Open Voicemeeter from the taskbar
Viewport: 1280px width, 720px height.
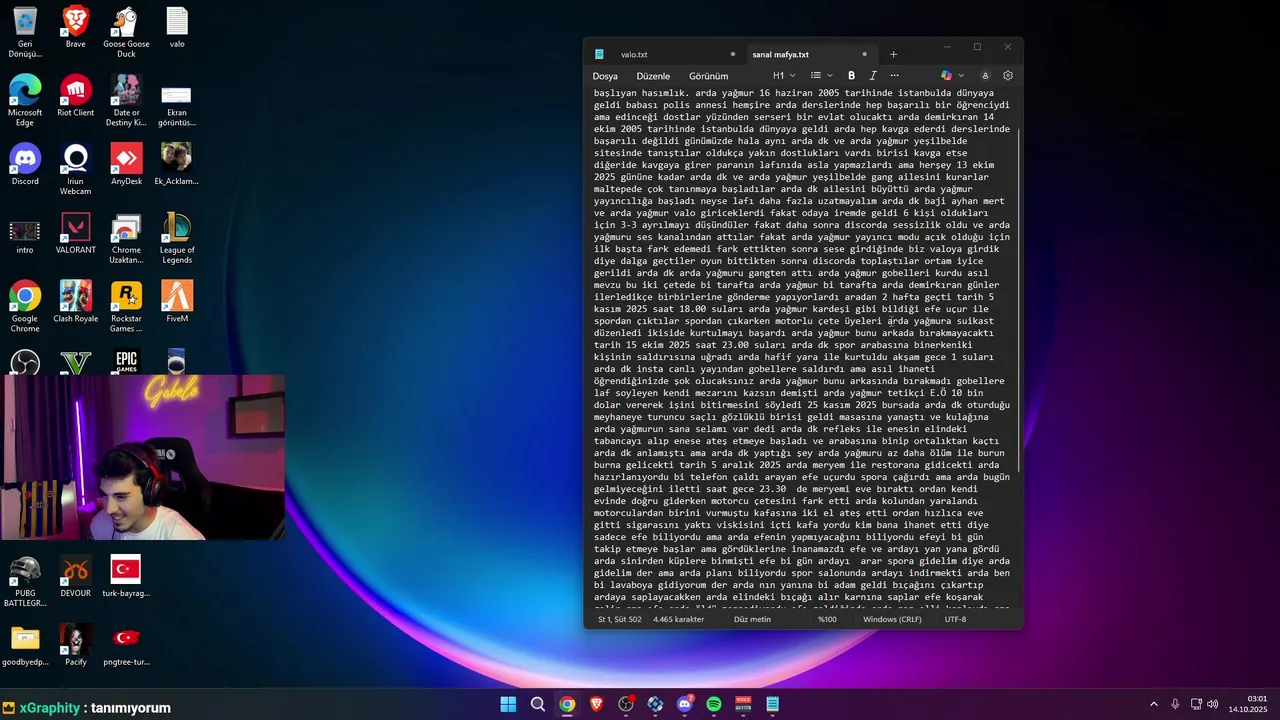coord(743,704)
